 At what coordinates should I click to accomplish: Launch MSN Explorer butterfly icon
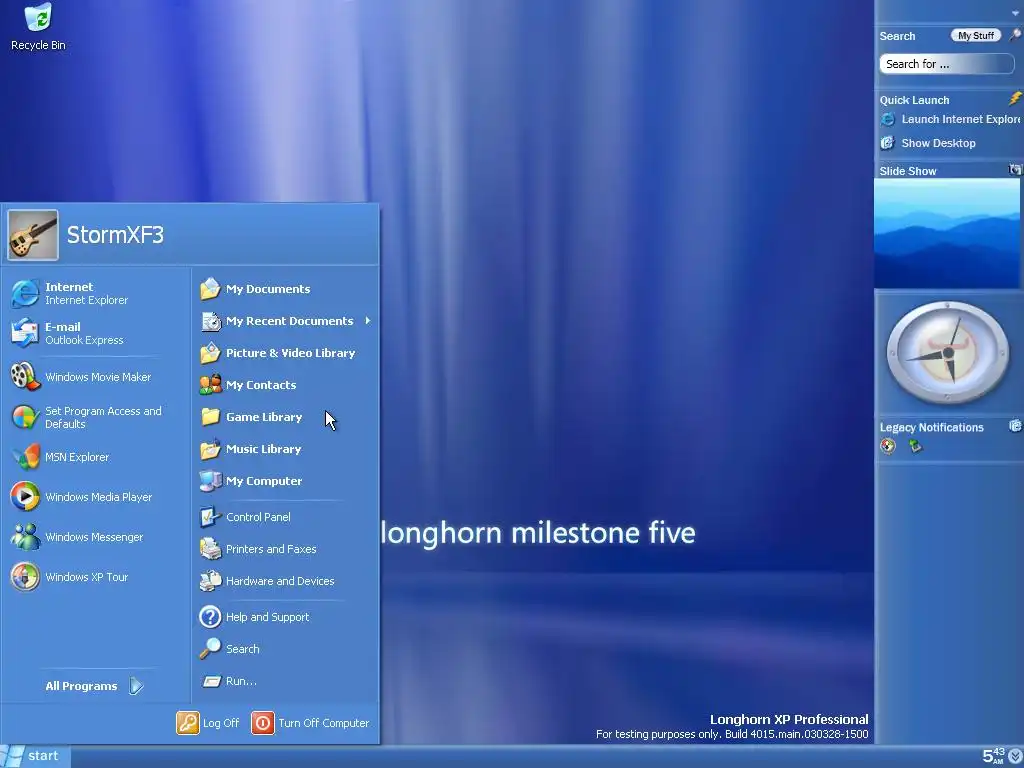(x=25, y=457)
